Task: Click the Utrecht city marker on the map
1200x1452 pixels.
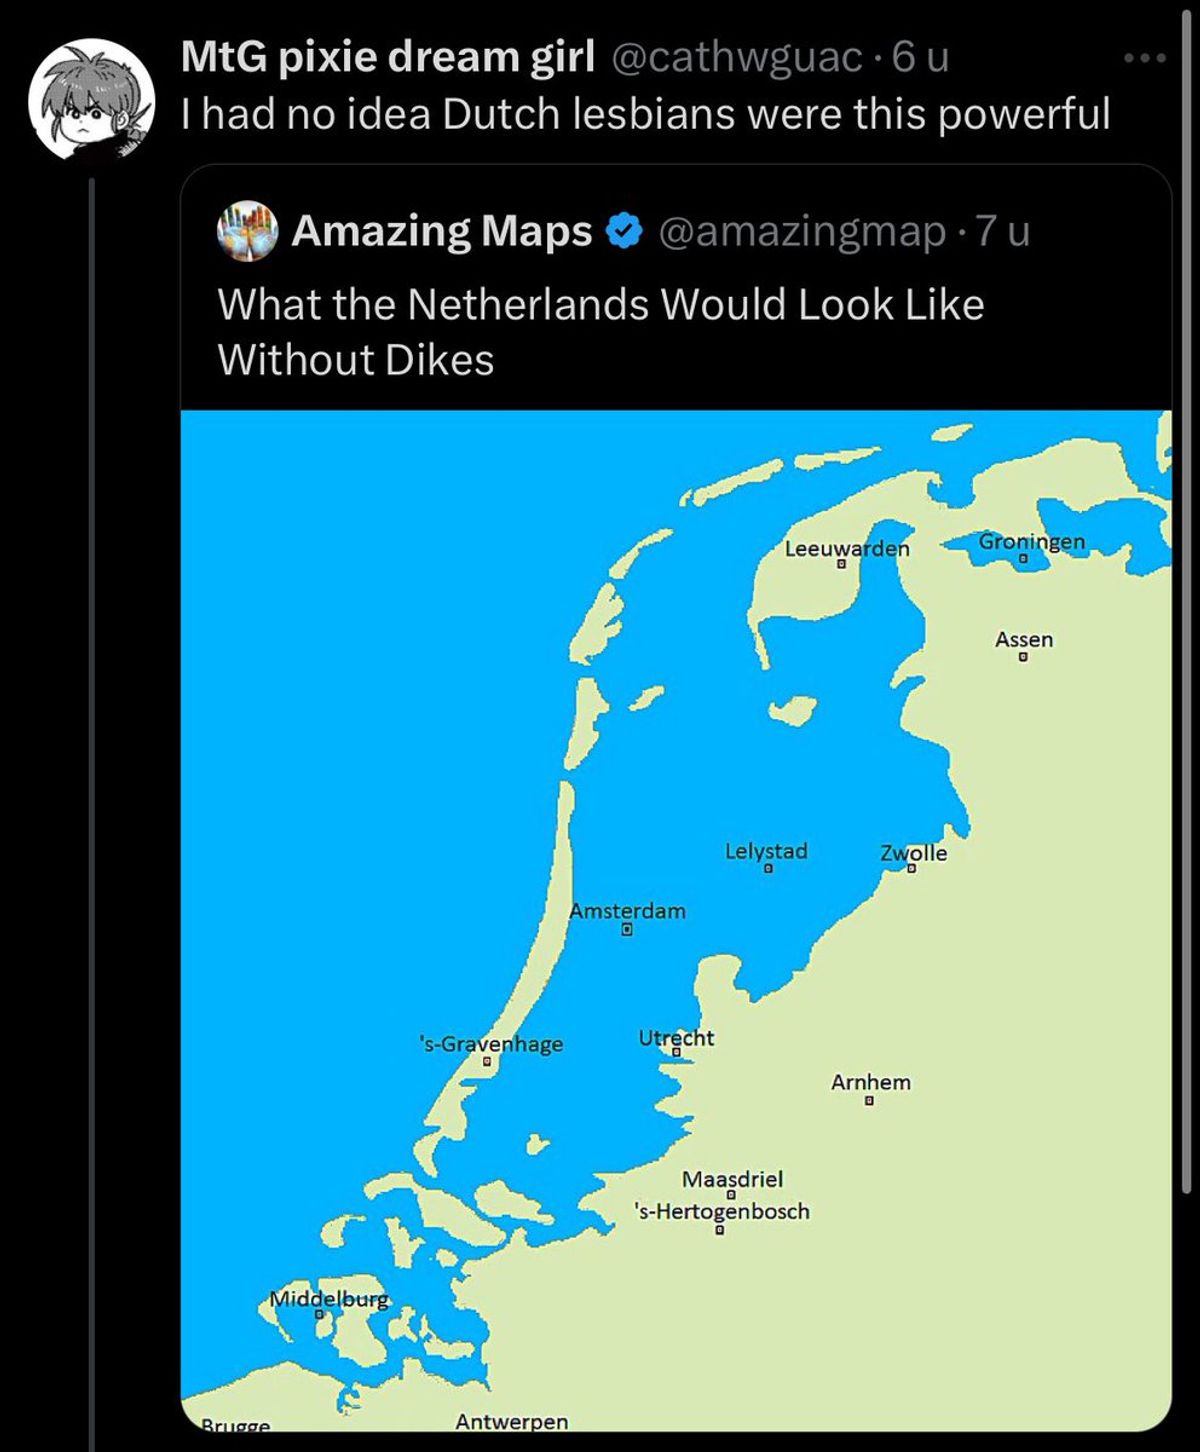Action: (676, 1052)
